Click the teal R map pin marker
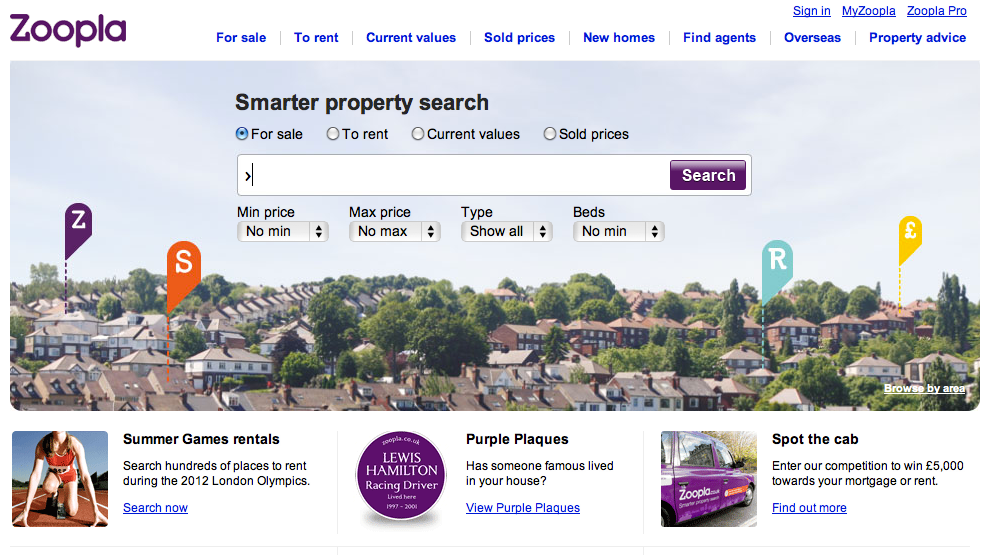The height and width of the screenshot is (555, 983). 777,262
